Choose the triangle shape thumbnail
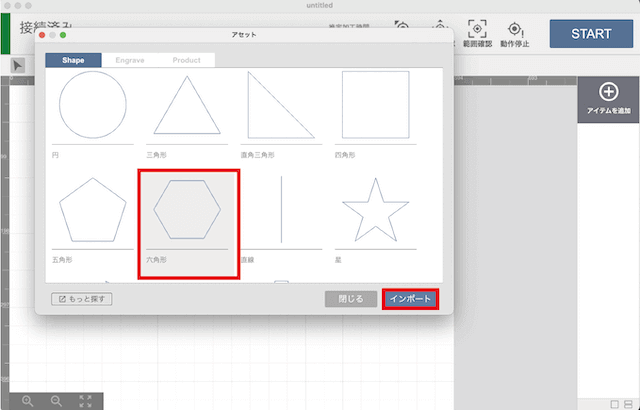This screenshot has width=640, height=410. (x=187, y=105)
